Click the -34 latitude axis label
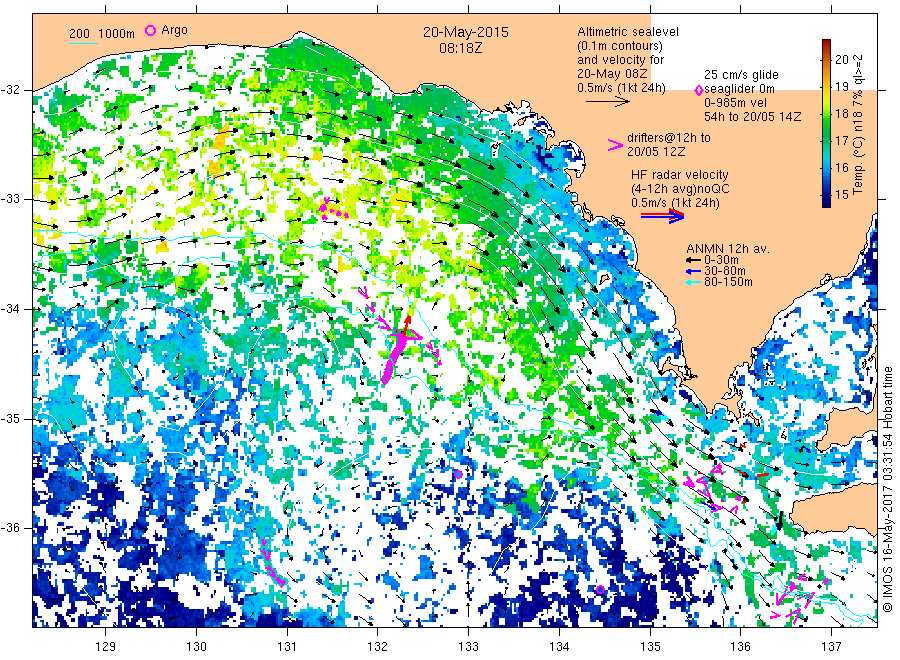 tap(10, 309)
